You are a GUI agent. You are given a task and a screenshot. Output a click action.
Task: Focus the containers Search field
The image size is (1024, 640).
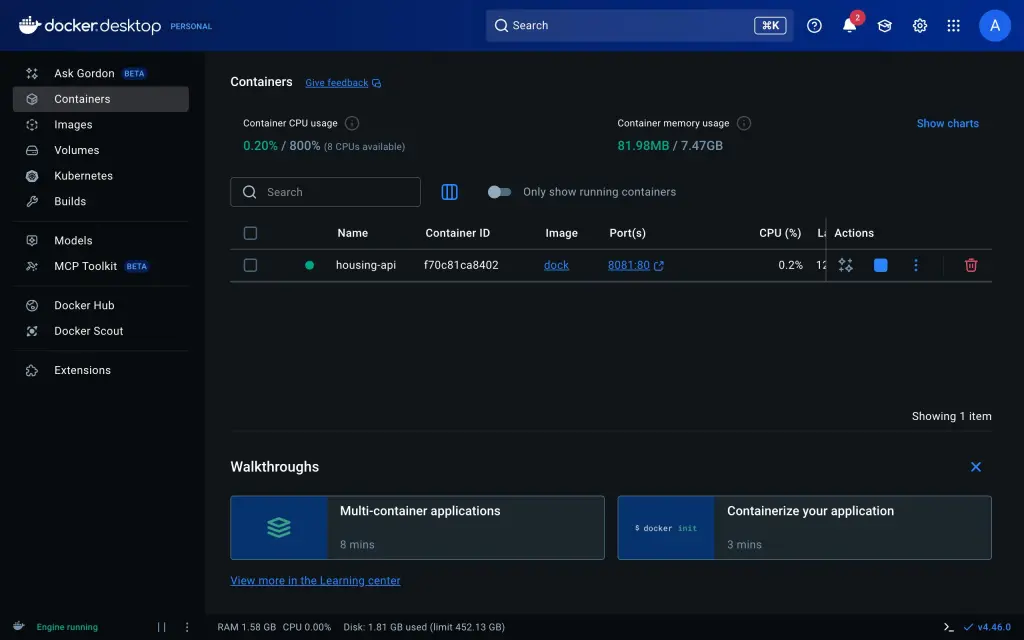(325, 192)
